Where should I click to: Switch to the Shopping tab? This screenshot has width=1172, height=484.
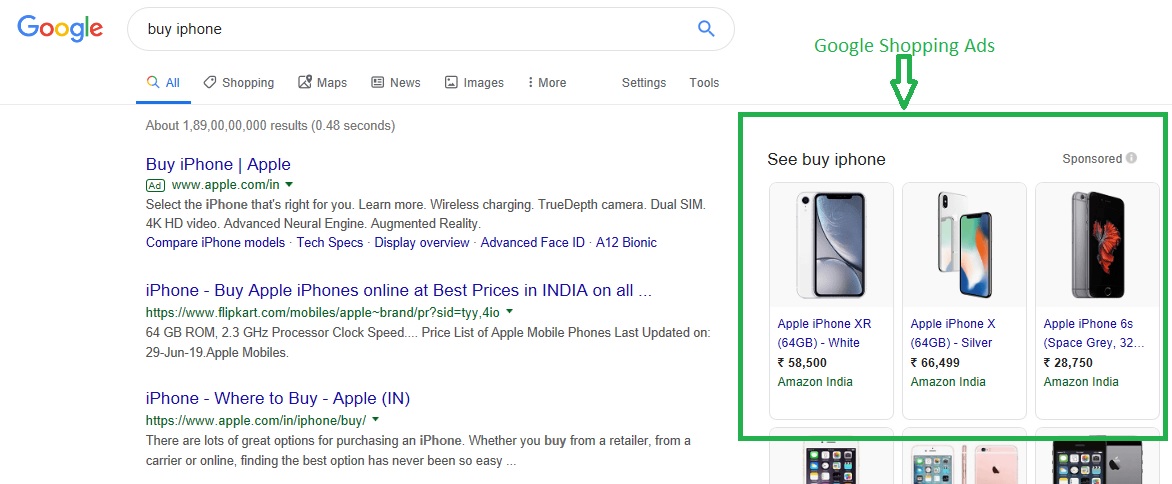click(238, 83)
